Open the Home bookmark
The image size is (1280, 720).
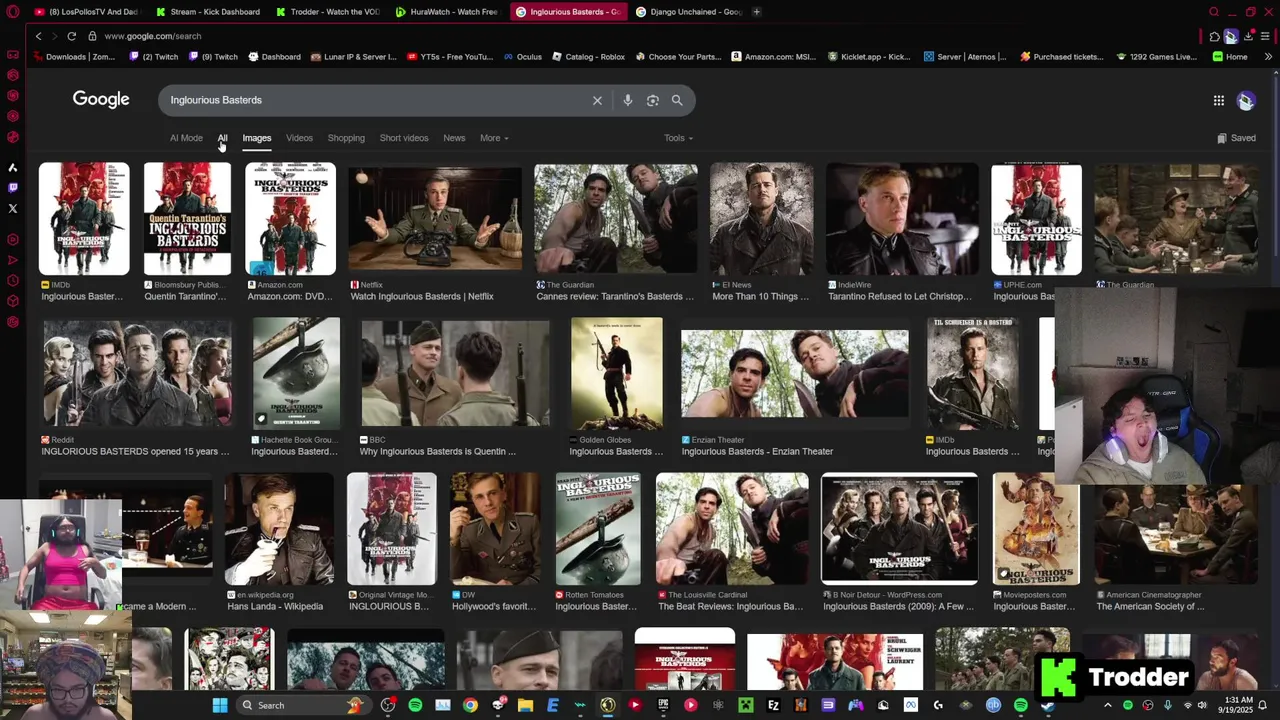coord(1230,57)
